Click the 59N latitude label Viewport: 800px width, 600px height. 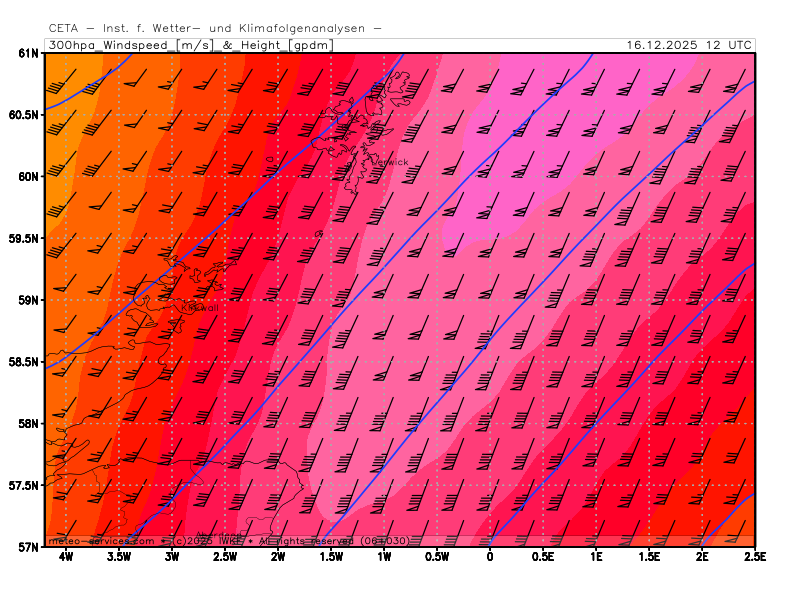coord(28,300)
